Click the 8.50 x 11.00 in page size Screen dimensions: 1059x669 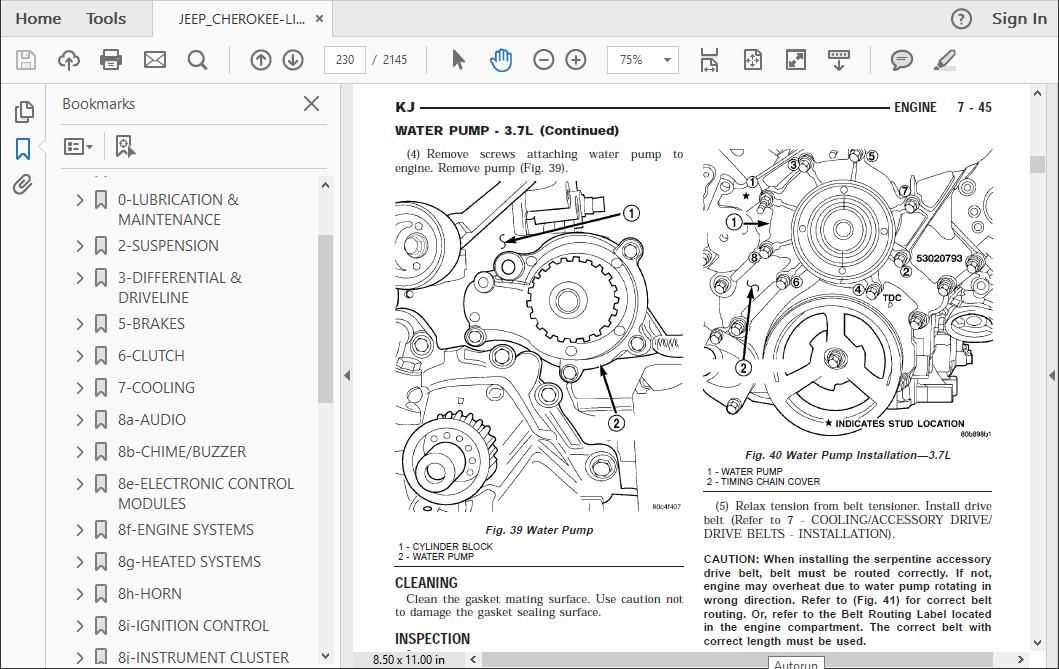[409, 660]
